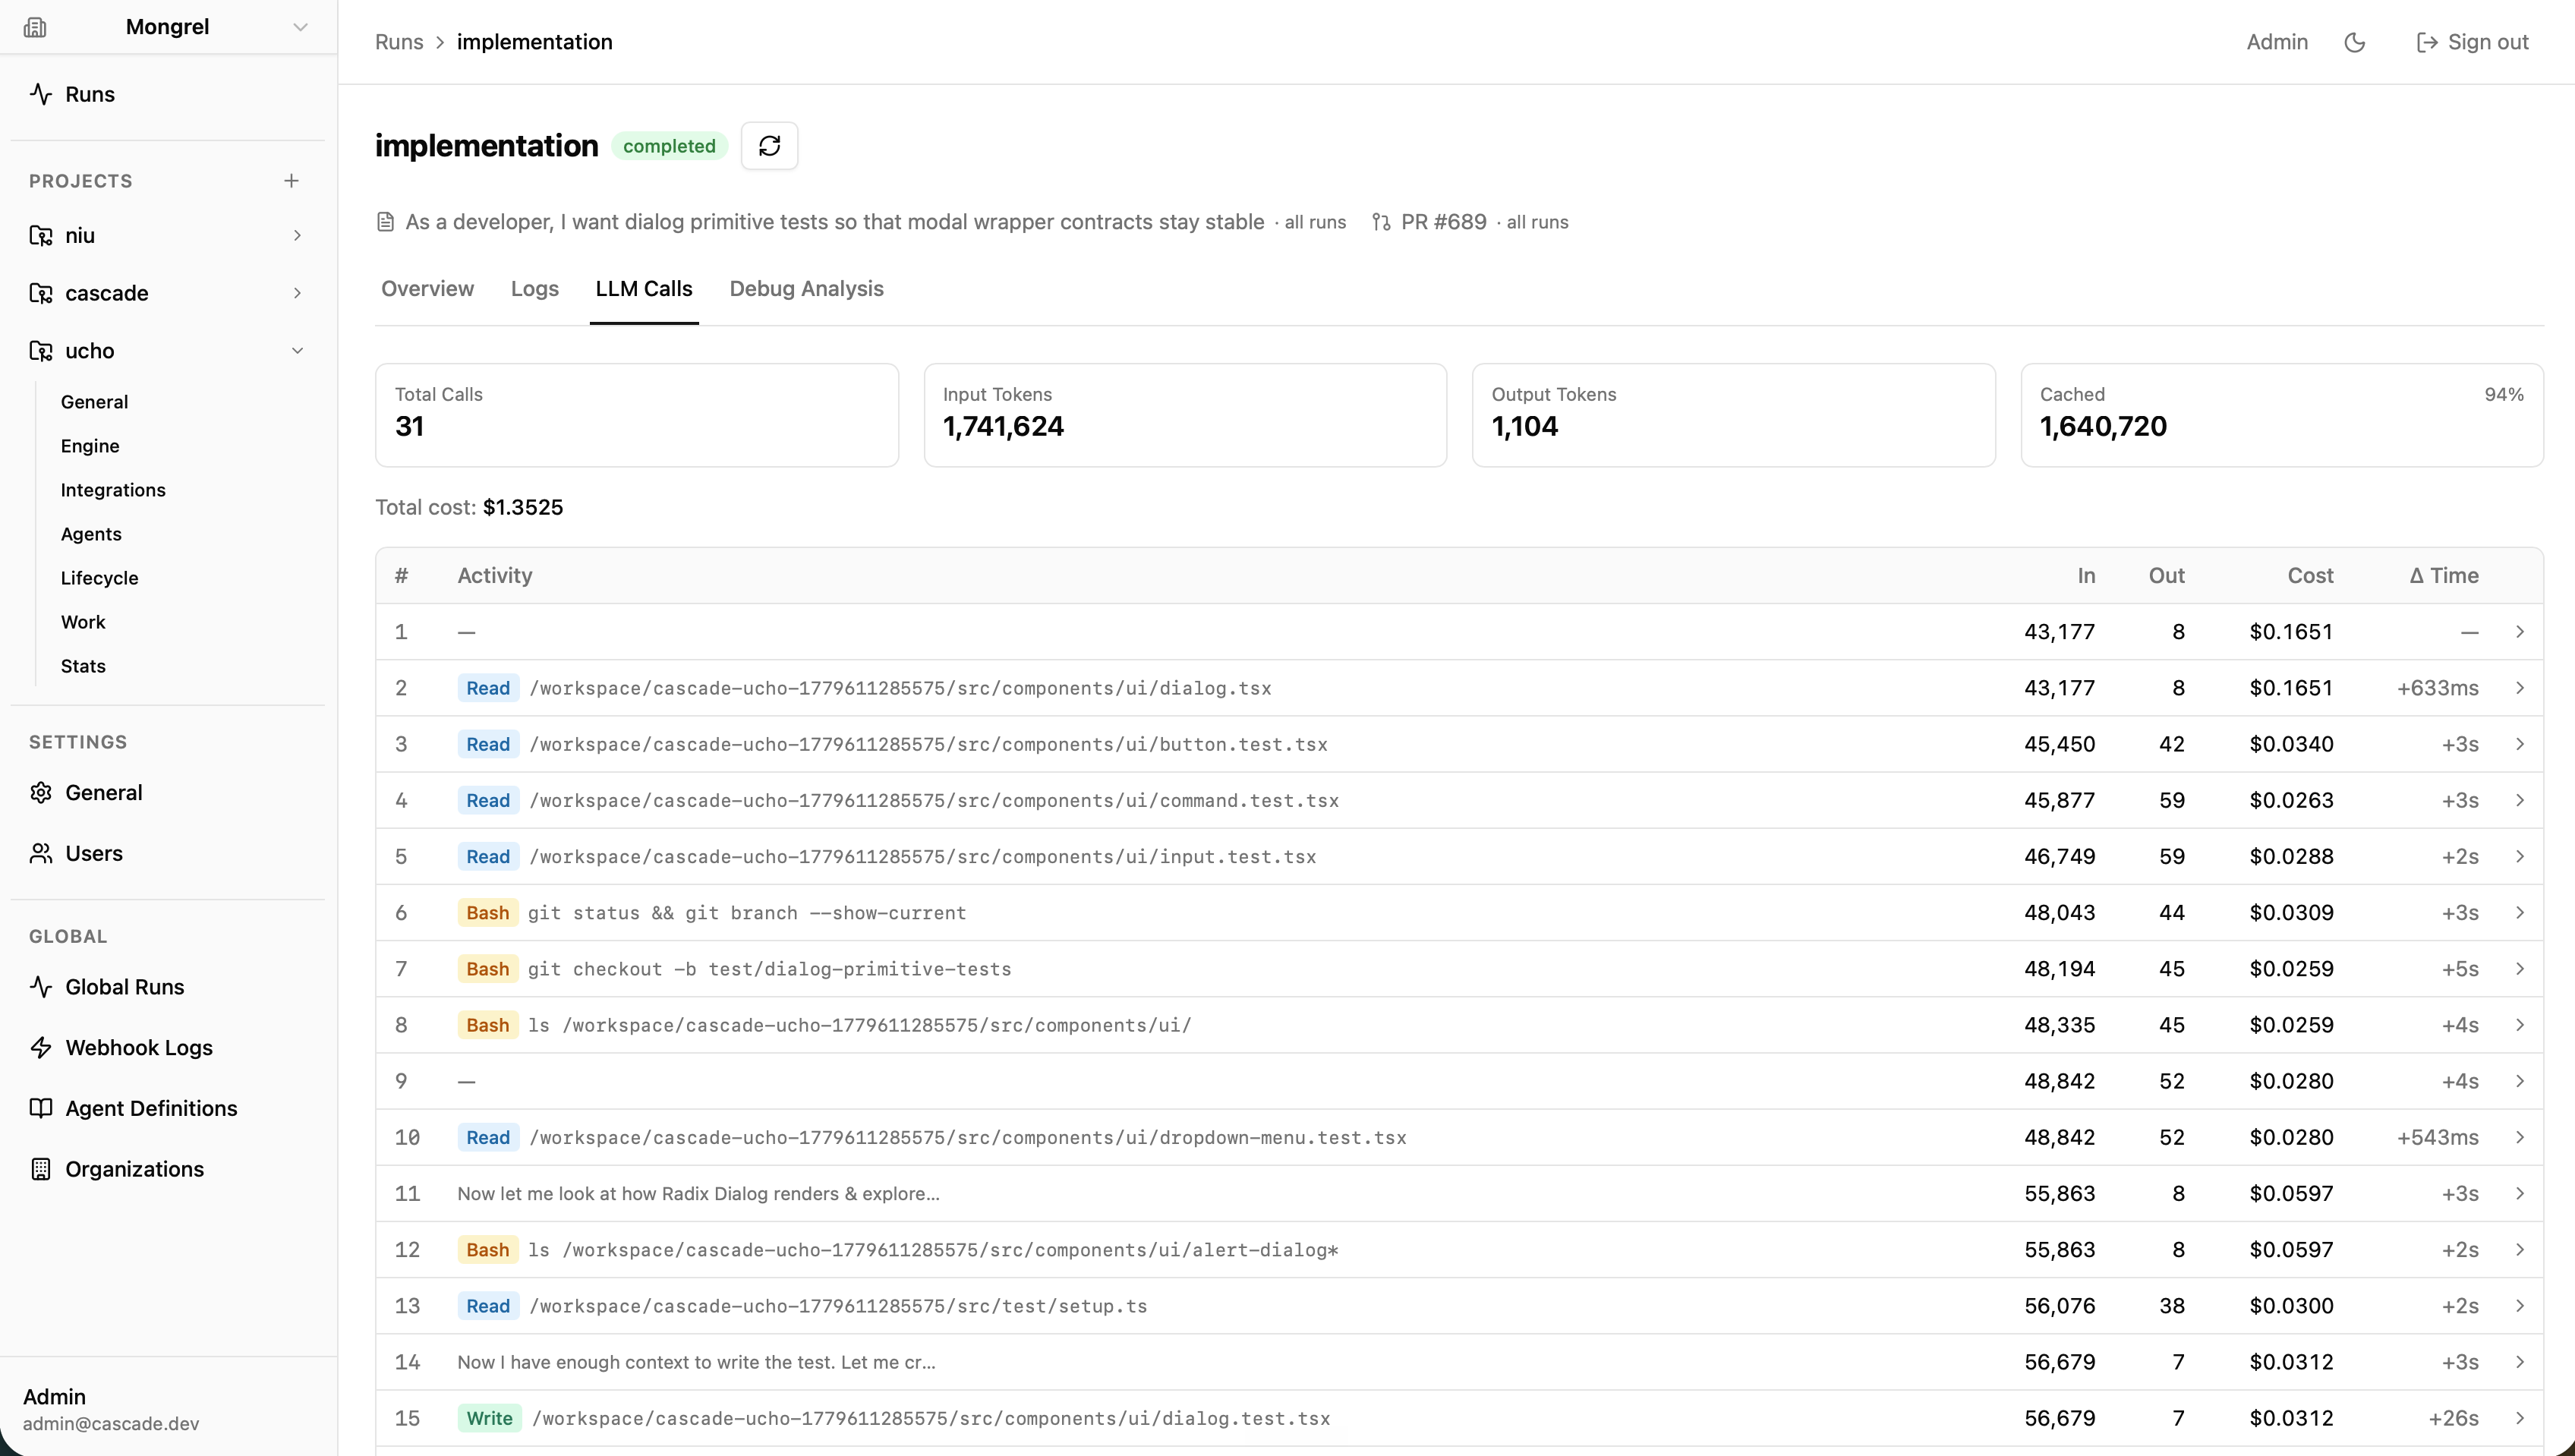Viewport: 2575px width, 1456px height.
Task: Switch to the Debug Analysis tab
Action: tap(806, 289)
